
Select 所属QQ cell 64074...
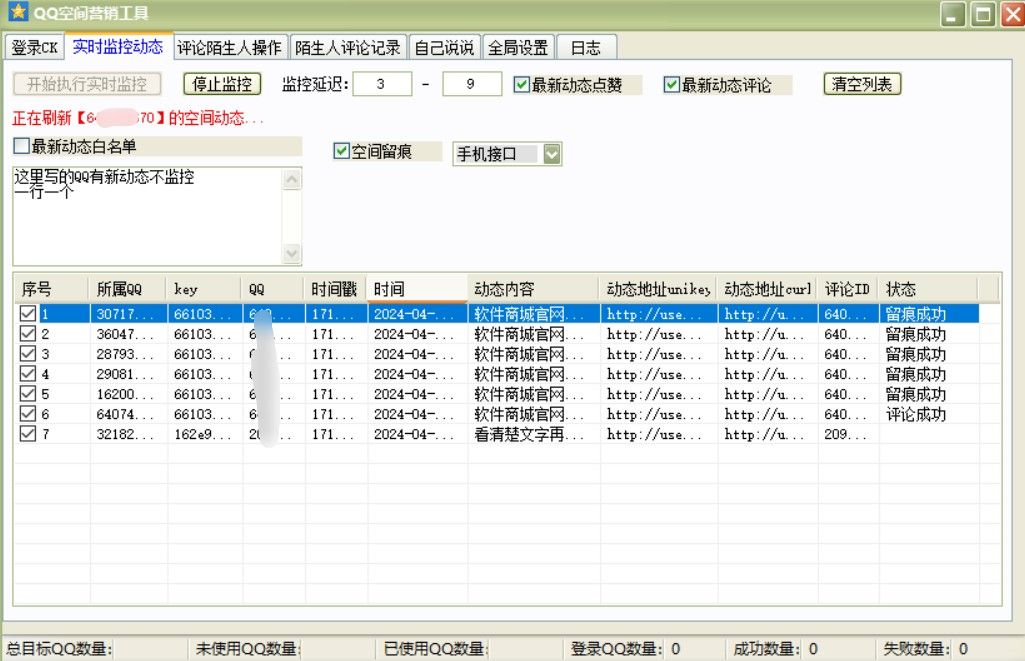click(x=128, y=414)
